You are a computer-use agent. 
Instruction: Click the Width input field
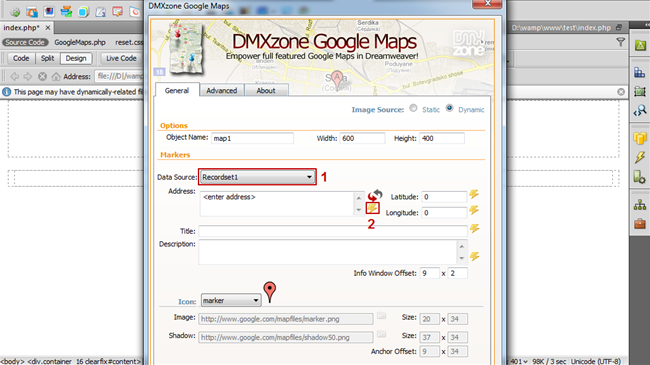point(362,138)
